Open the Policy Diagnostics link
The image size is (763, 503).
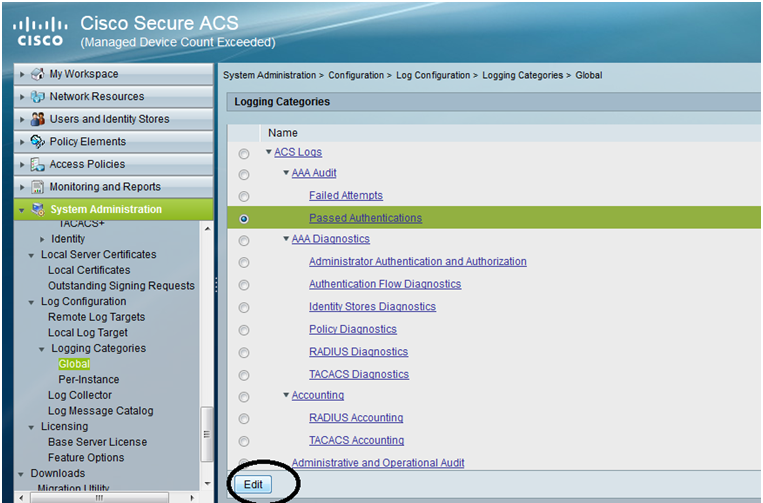tap(353, 329)
